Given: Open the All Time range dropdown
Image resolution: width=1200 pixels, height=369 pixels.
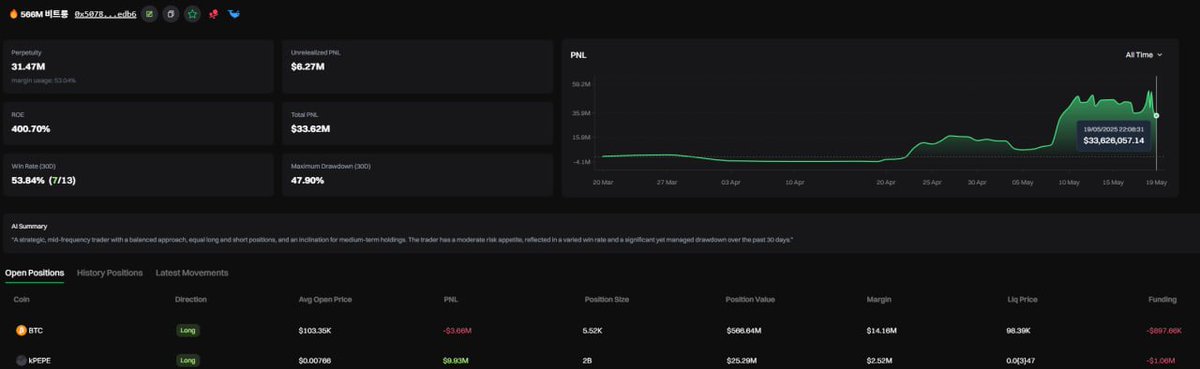Looking at the screenshot, I should [x=1144, y=55].
